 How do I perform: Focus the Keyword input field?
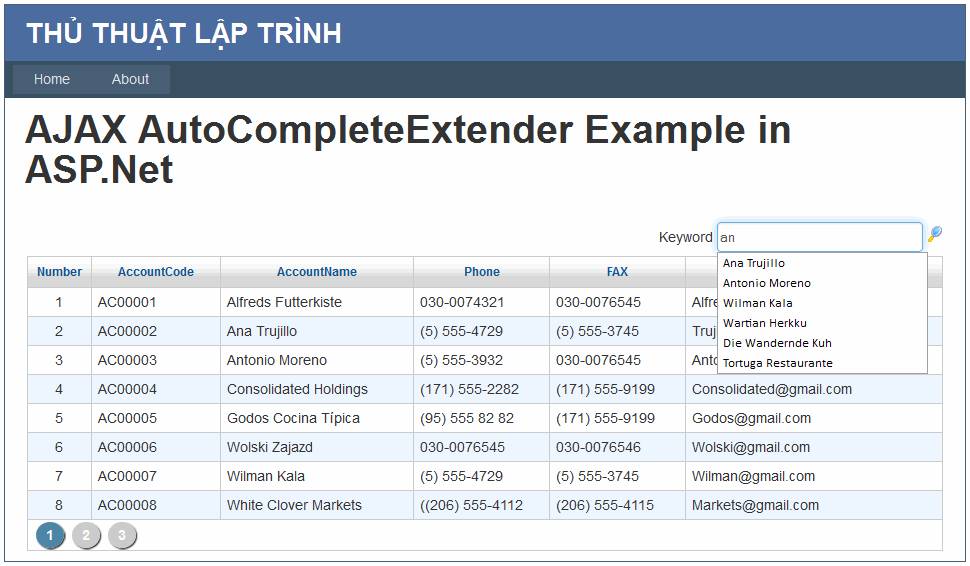(820, 238)
